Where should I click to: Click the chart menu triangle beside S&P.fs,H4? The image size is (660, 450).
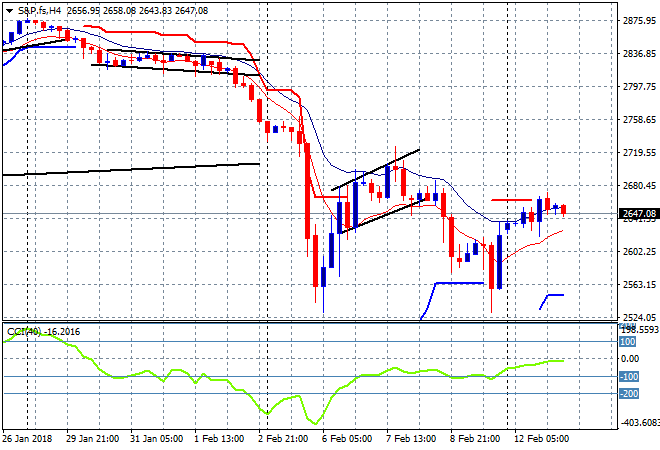click(9, 11)
